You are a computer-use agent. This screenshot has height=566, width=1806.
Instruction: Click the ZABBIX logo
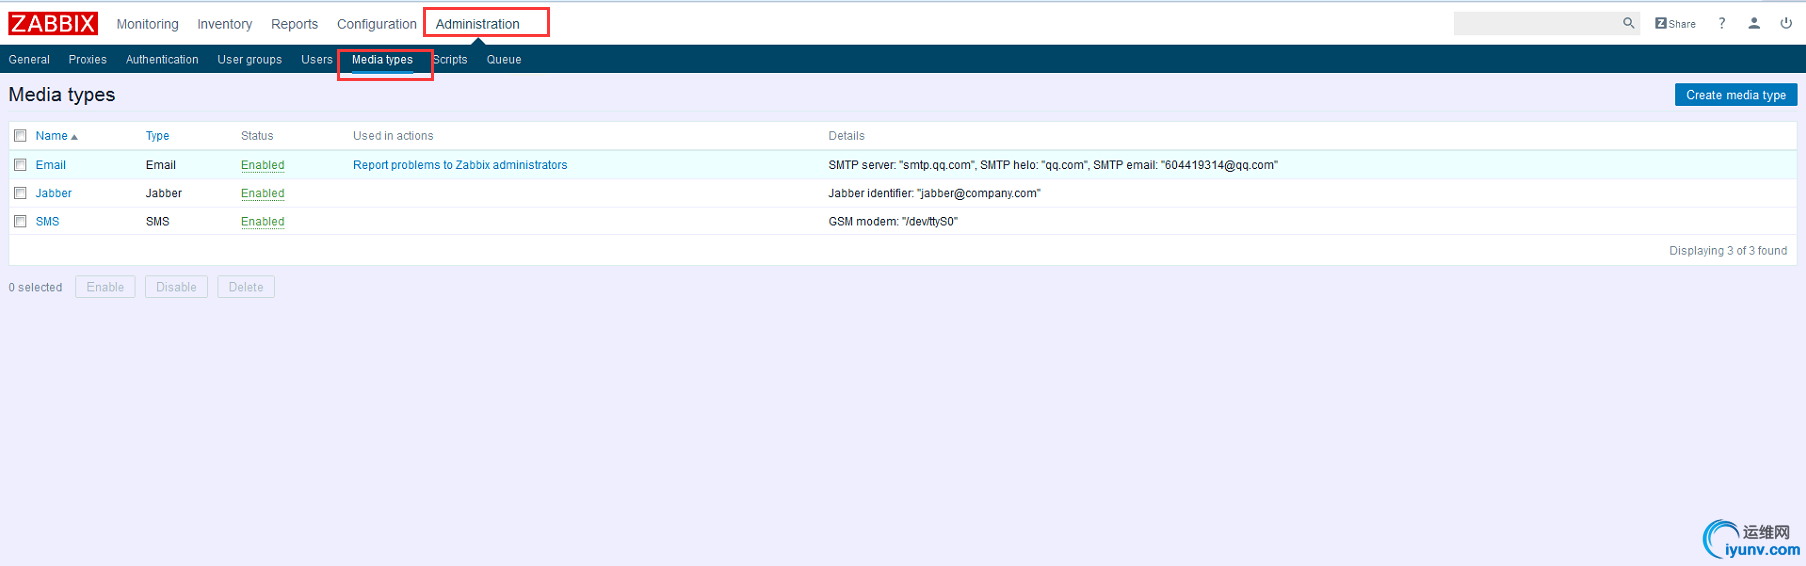pos(53,23)
